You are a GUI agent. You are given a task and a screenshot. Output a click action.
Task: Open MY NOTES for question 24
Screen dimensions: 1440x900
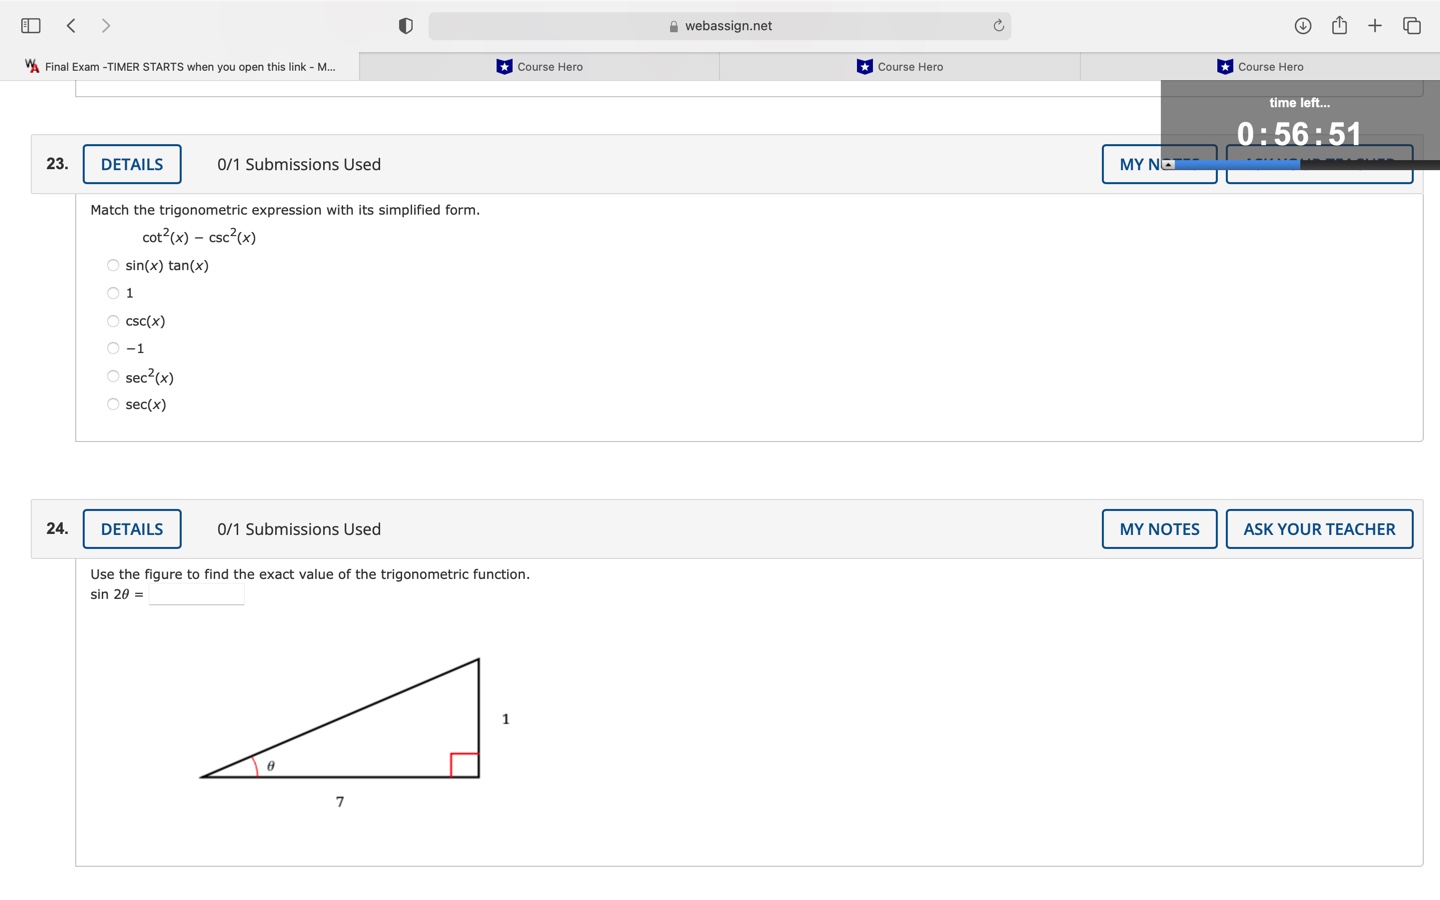(x=1159, y=529)
